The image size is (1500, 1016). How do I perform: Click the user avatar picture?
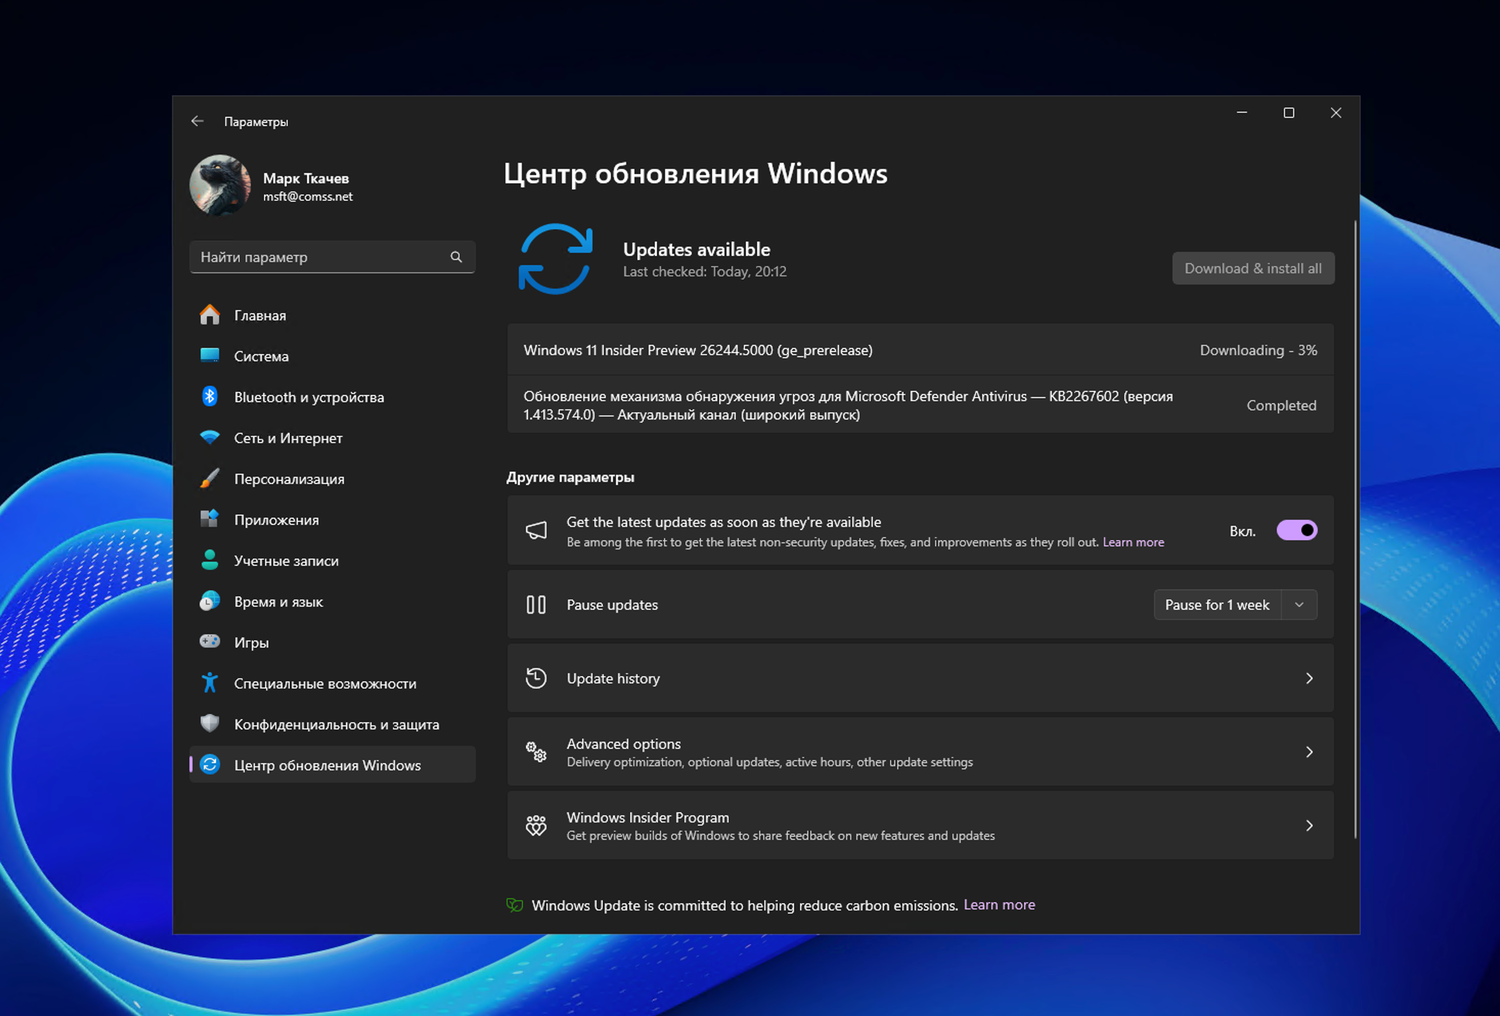pos(219,185)
